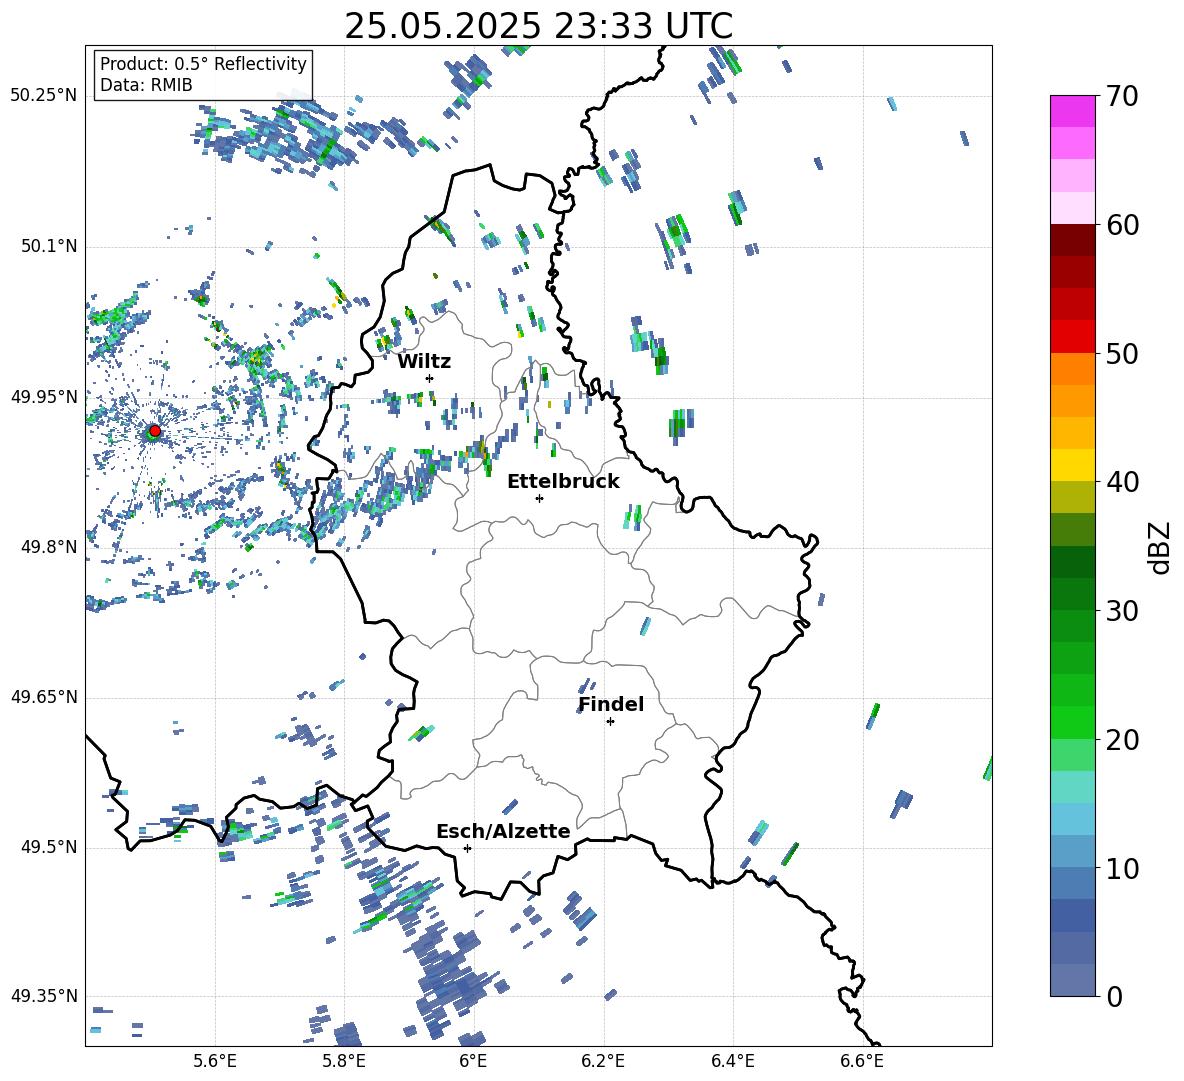Click the 50.1°N latitude label

(x=48, y=247)
